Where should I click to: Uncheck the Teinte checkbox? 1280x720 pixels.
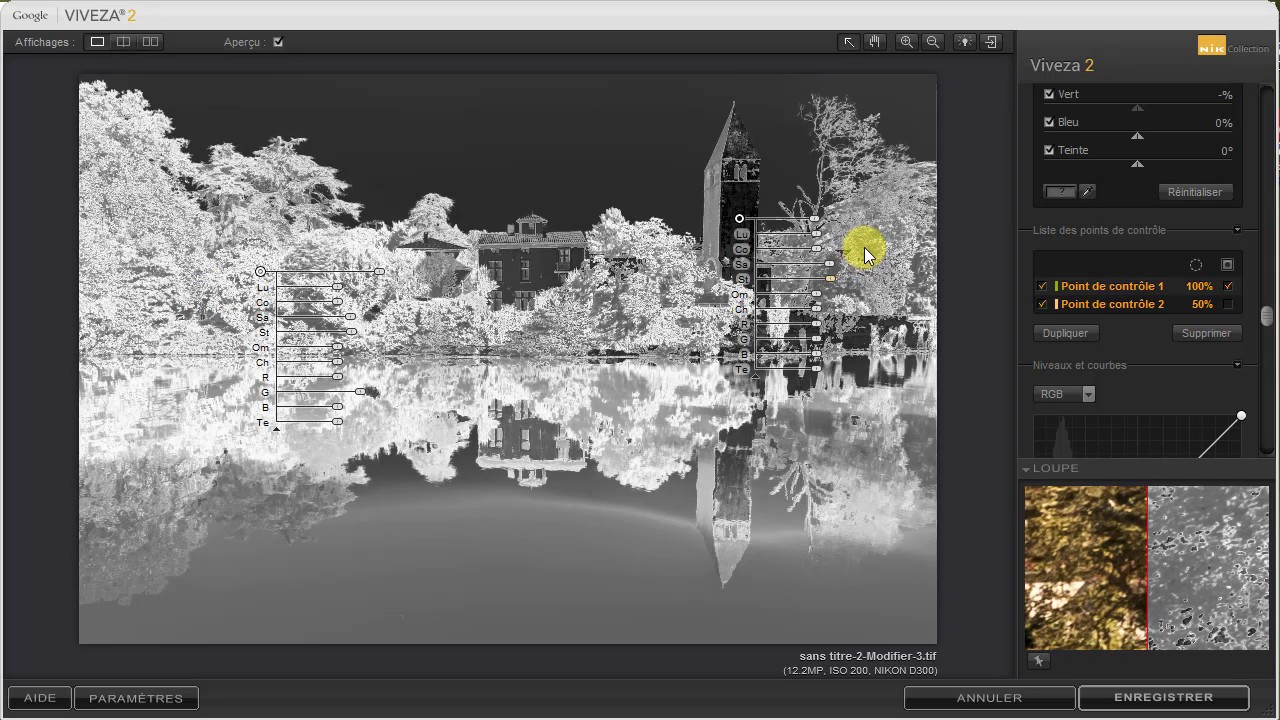pos(1049,150)
